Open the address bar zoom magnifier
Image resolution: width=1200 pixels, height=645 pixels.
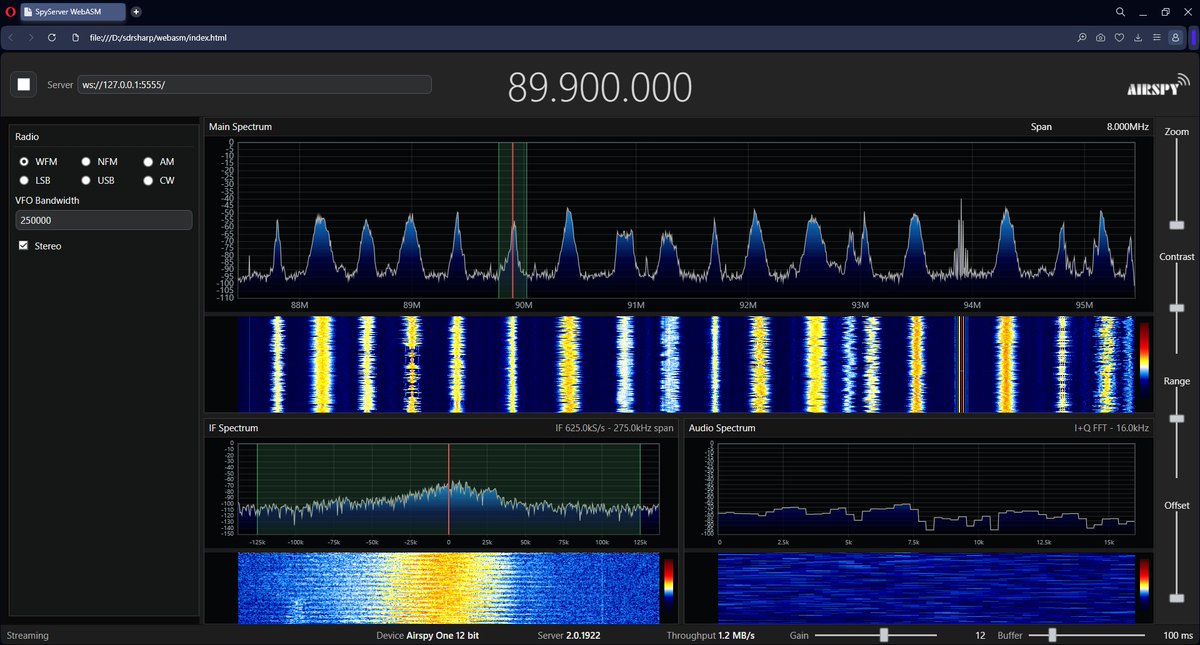1082,37
